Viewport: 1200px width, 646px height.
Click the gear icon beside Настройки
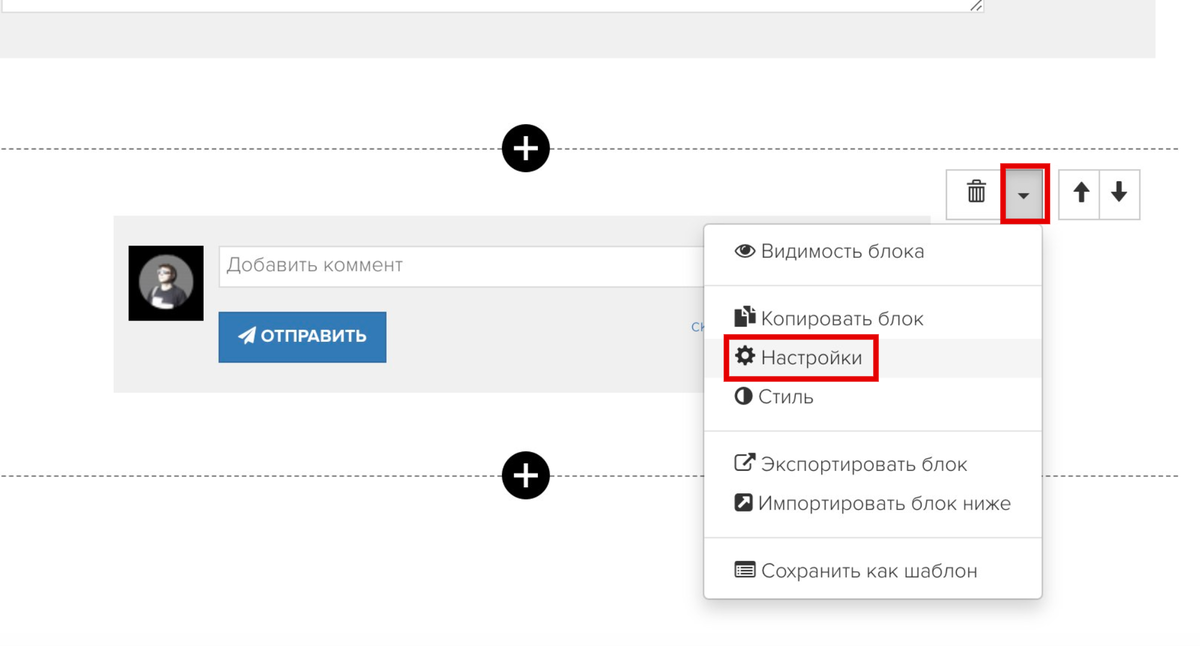(x=745, y=356)
